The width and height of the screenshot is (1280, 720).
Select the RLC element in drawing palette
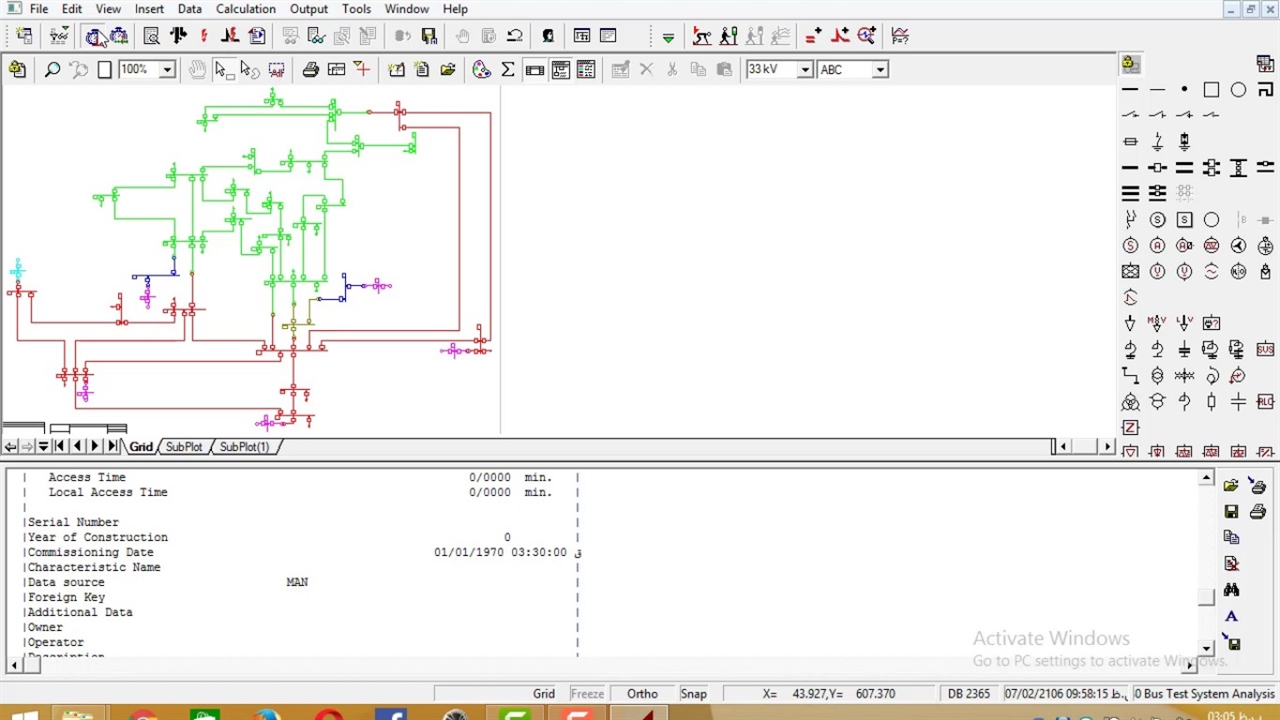tap(1265, 402)
